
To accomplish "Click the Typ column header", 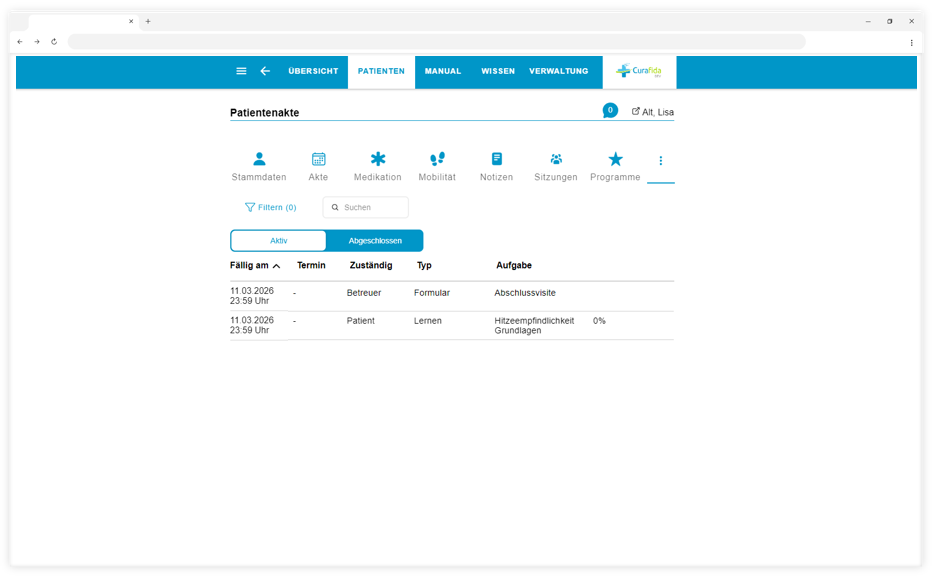I will pyautogui.click(x=424, y=265).
